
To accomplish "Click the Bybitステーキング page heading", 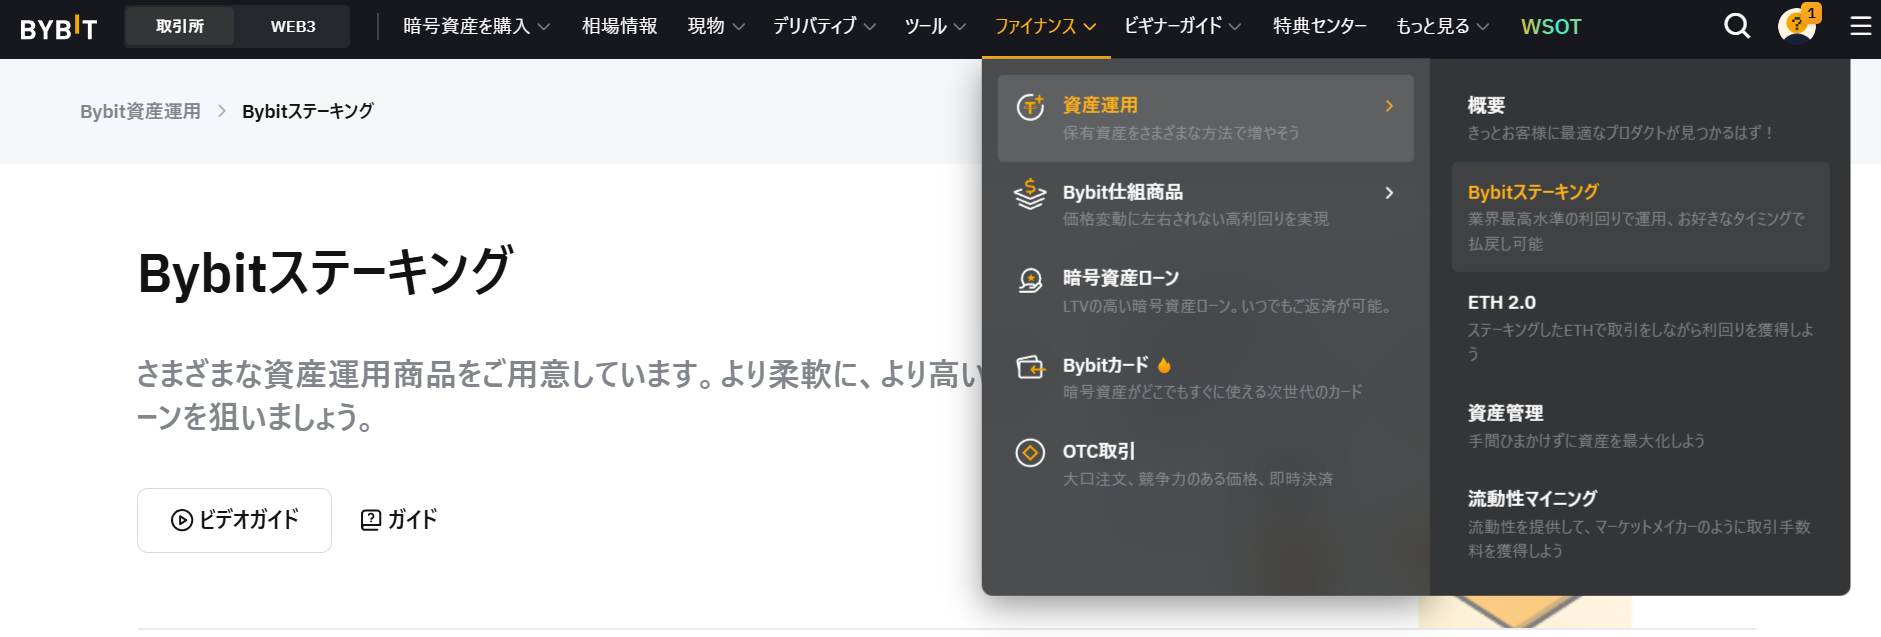I will click(326, 272).
